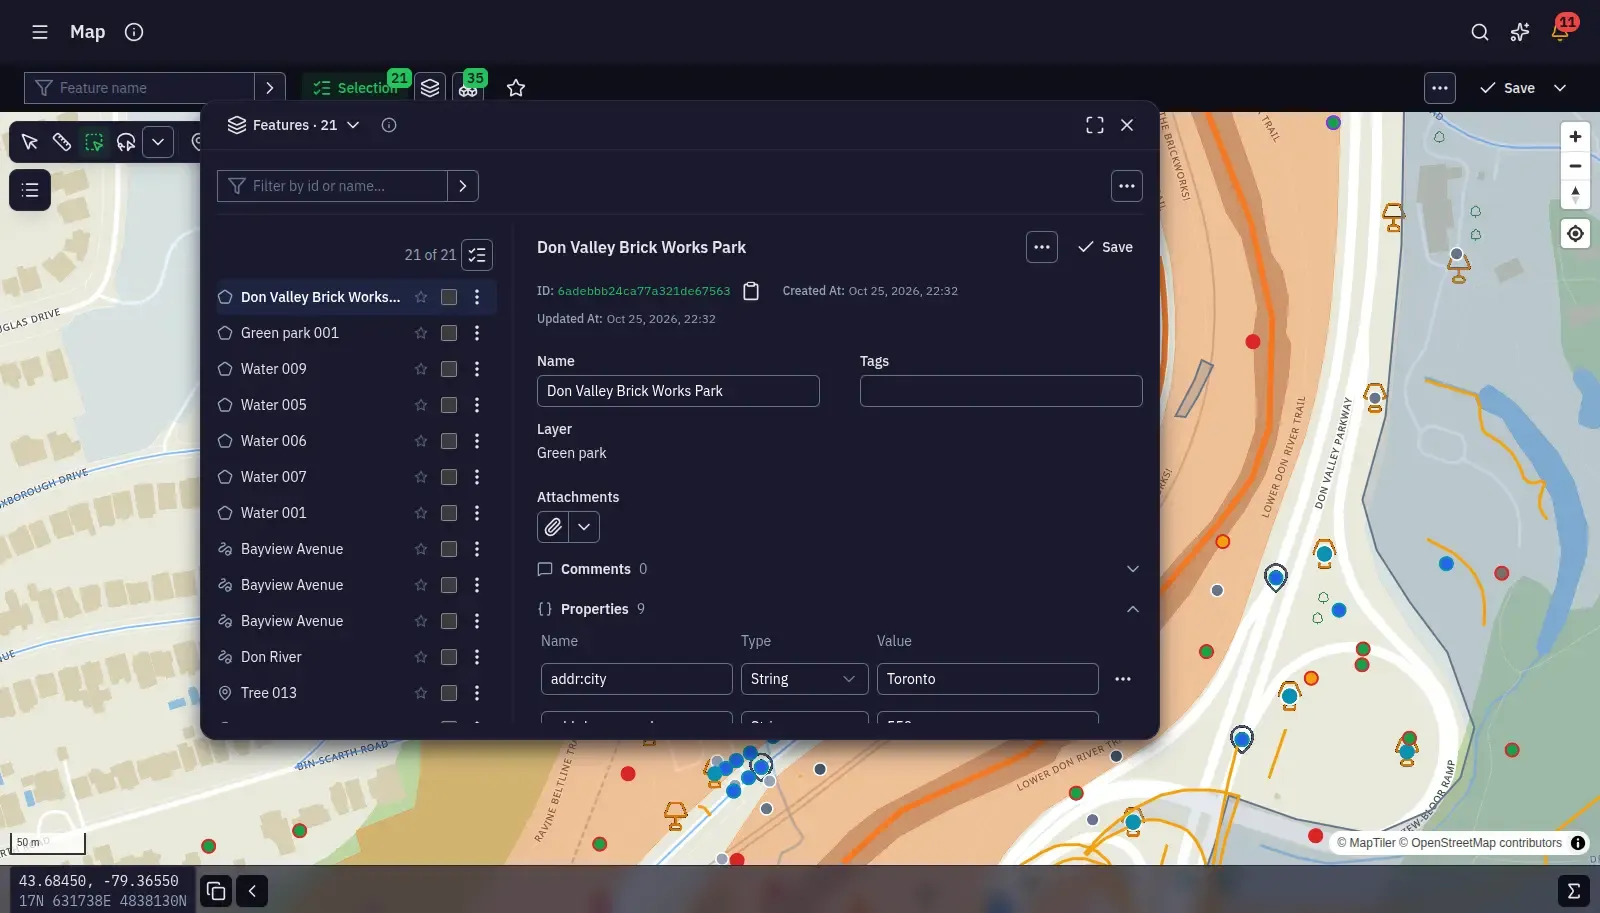Expand the Comments section

coord(1133,569)
